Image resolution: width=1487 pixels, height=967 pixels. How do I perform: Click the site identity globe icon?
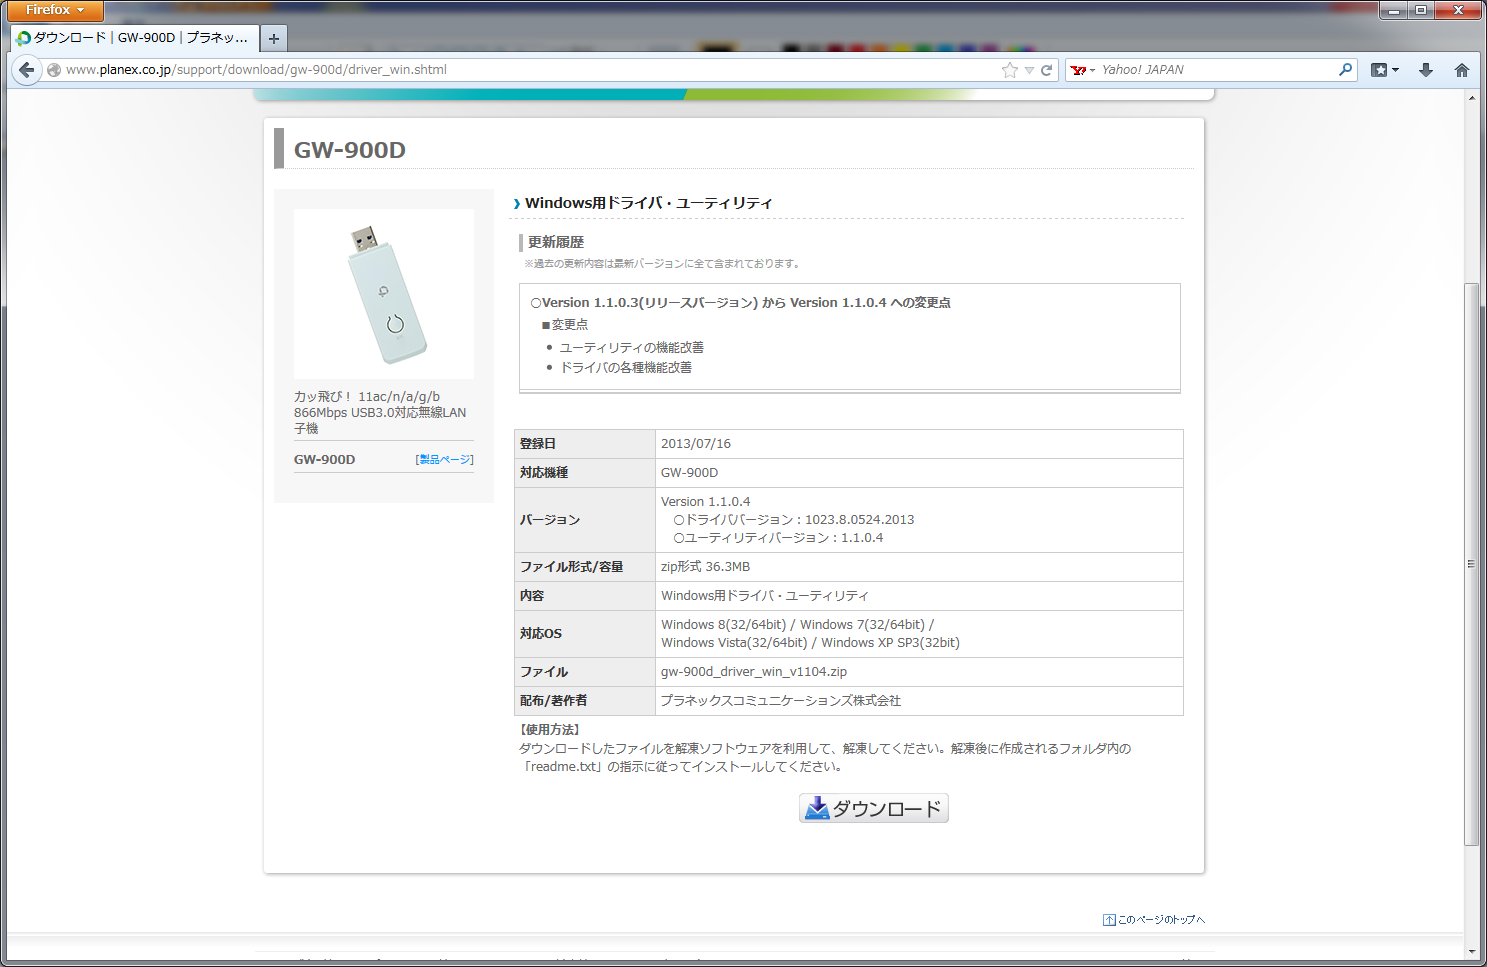pos(54,70)
